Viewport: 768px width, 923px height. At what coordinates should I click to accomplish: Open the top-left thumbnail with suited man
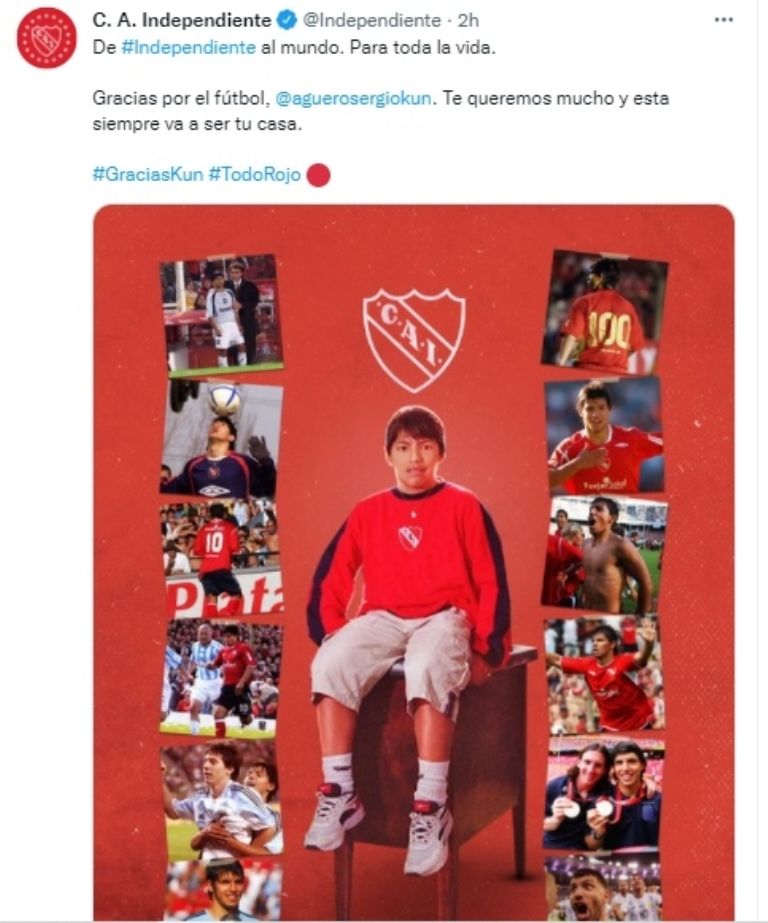(x=222, y=314)
